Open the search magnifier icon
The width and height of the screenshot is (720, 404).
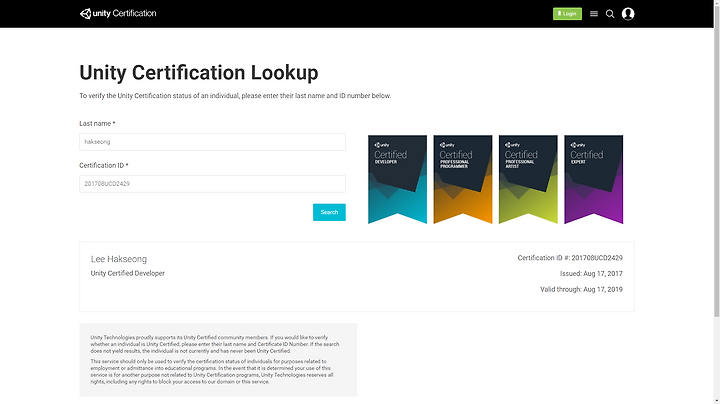610,14
